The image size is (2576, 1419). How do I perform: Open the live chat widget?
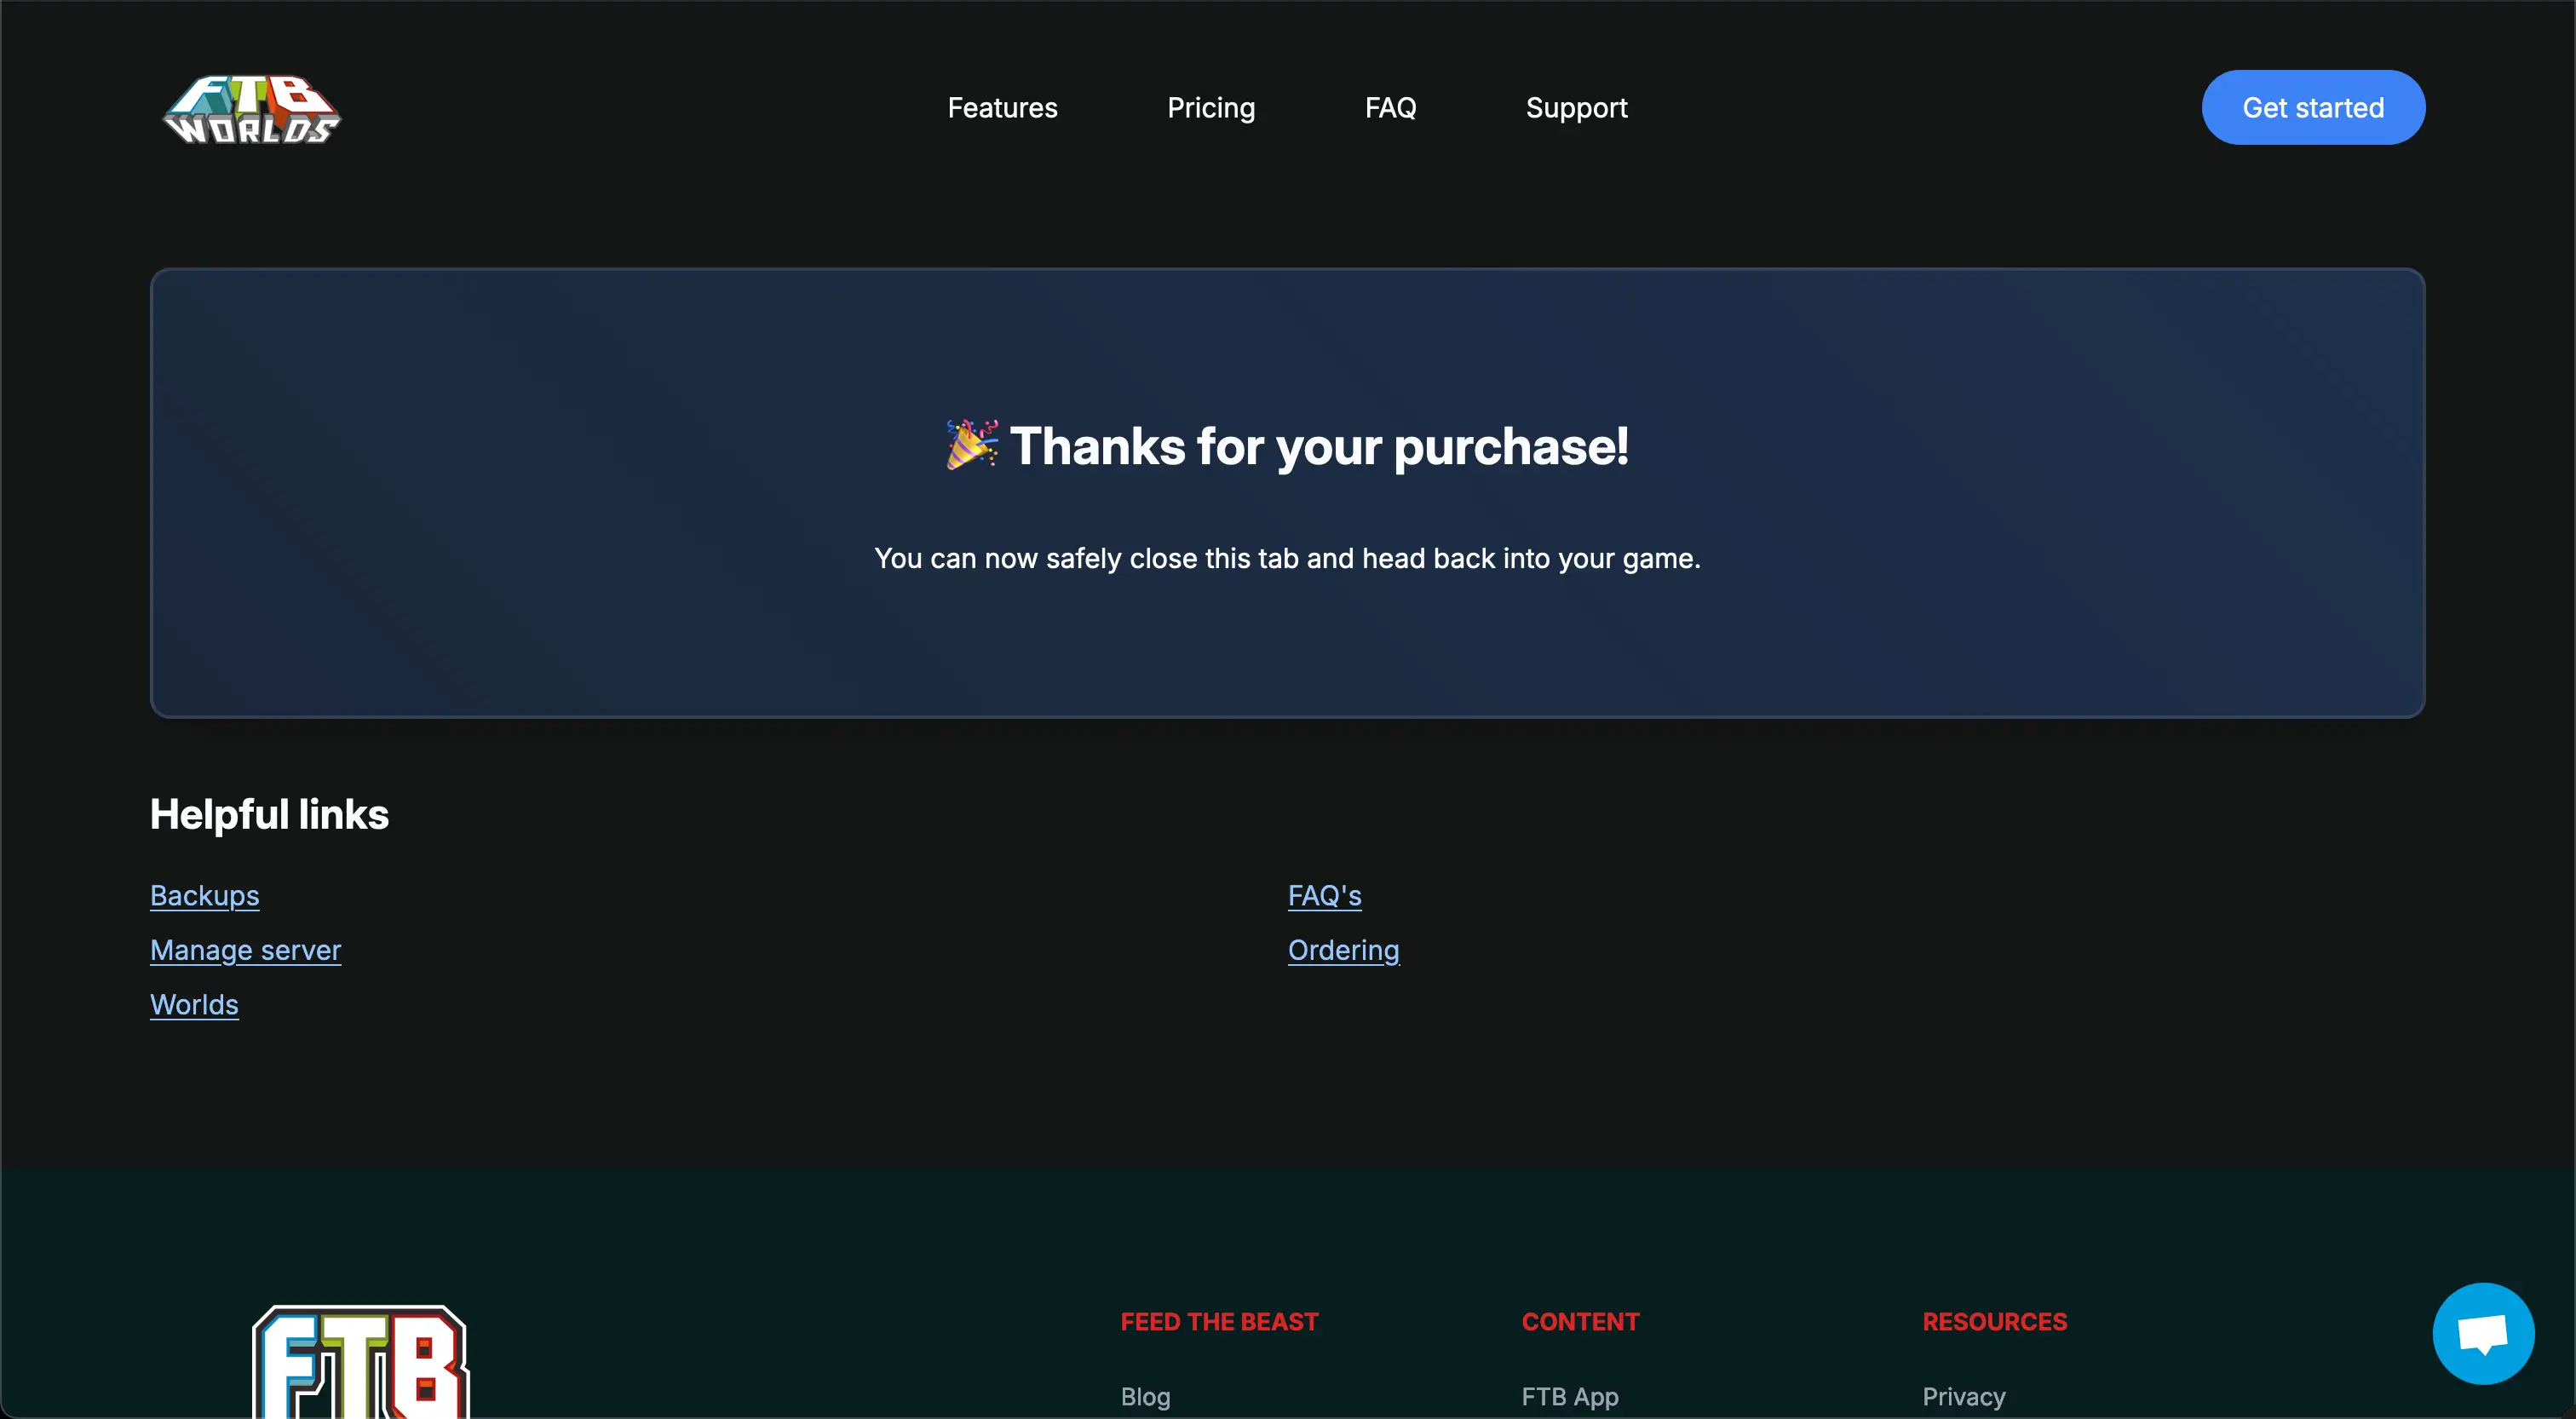tap(2483, 1333)
